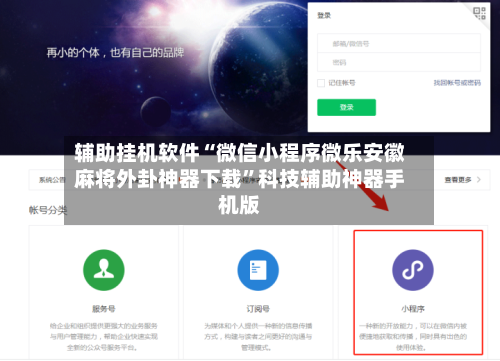This screenshot has width=500, height=361.
Task: Click the 服务号 title text
Action: coord(104,309)
